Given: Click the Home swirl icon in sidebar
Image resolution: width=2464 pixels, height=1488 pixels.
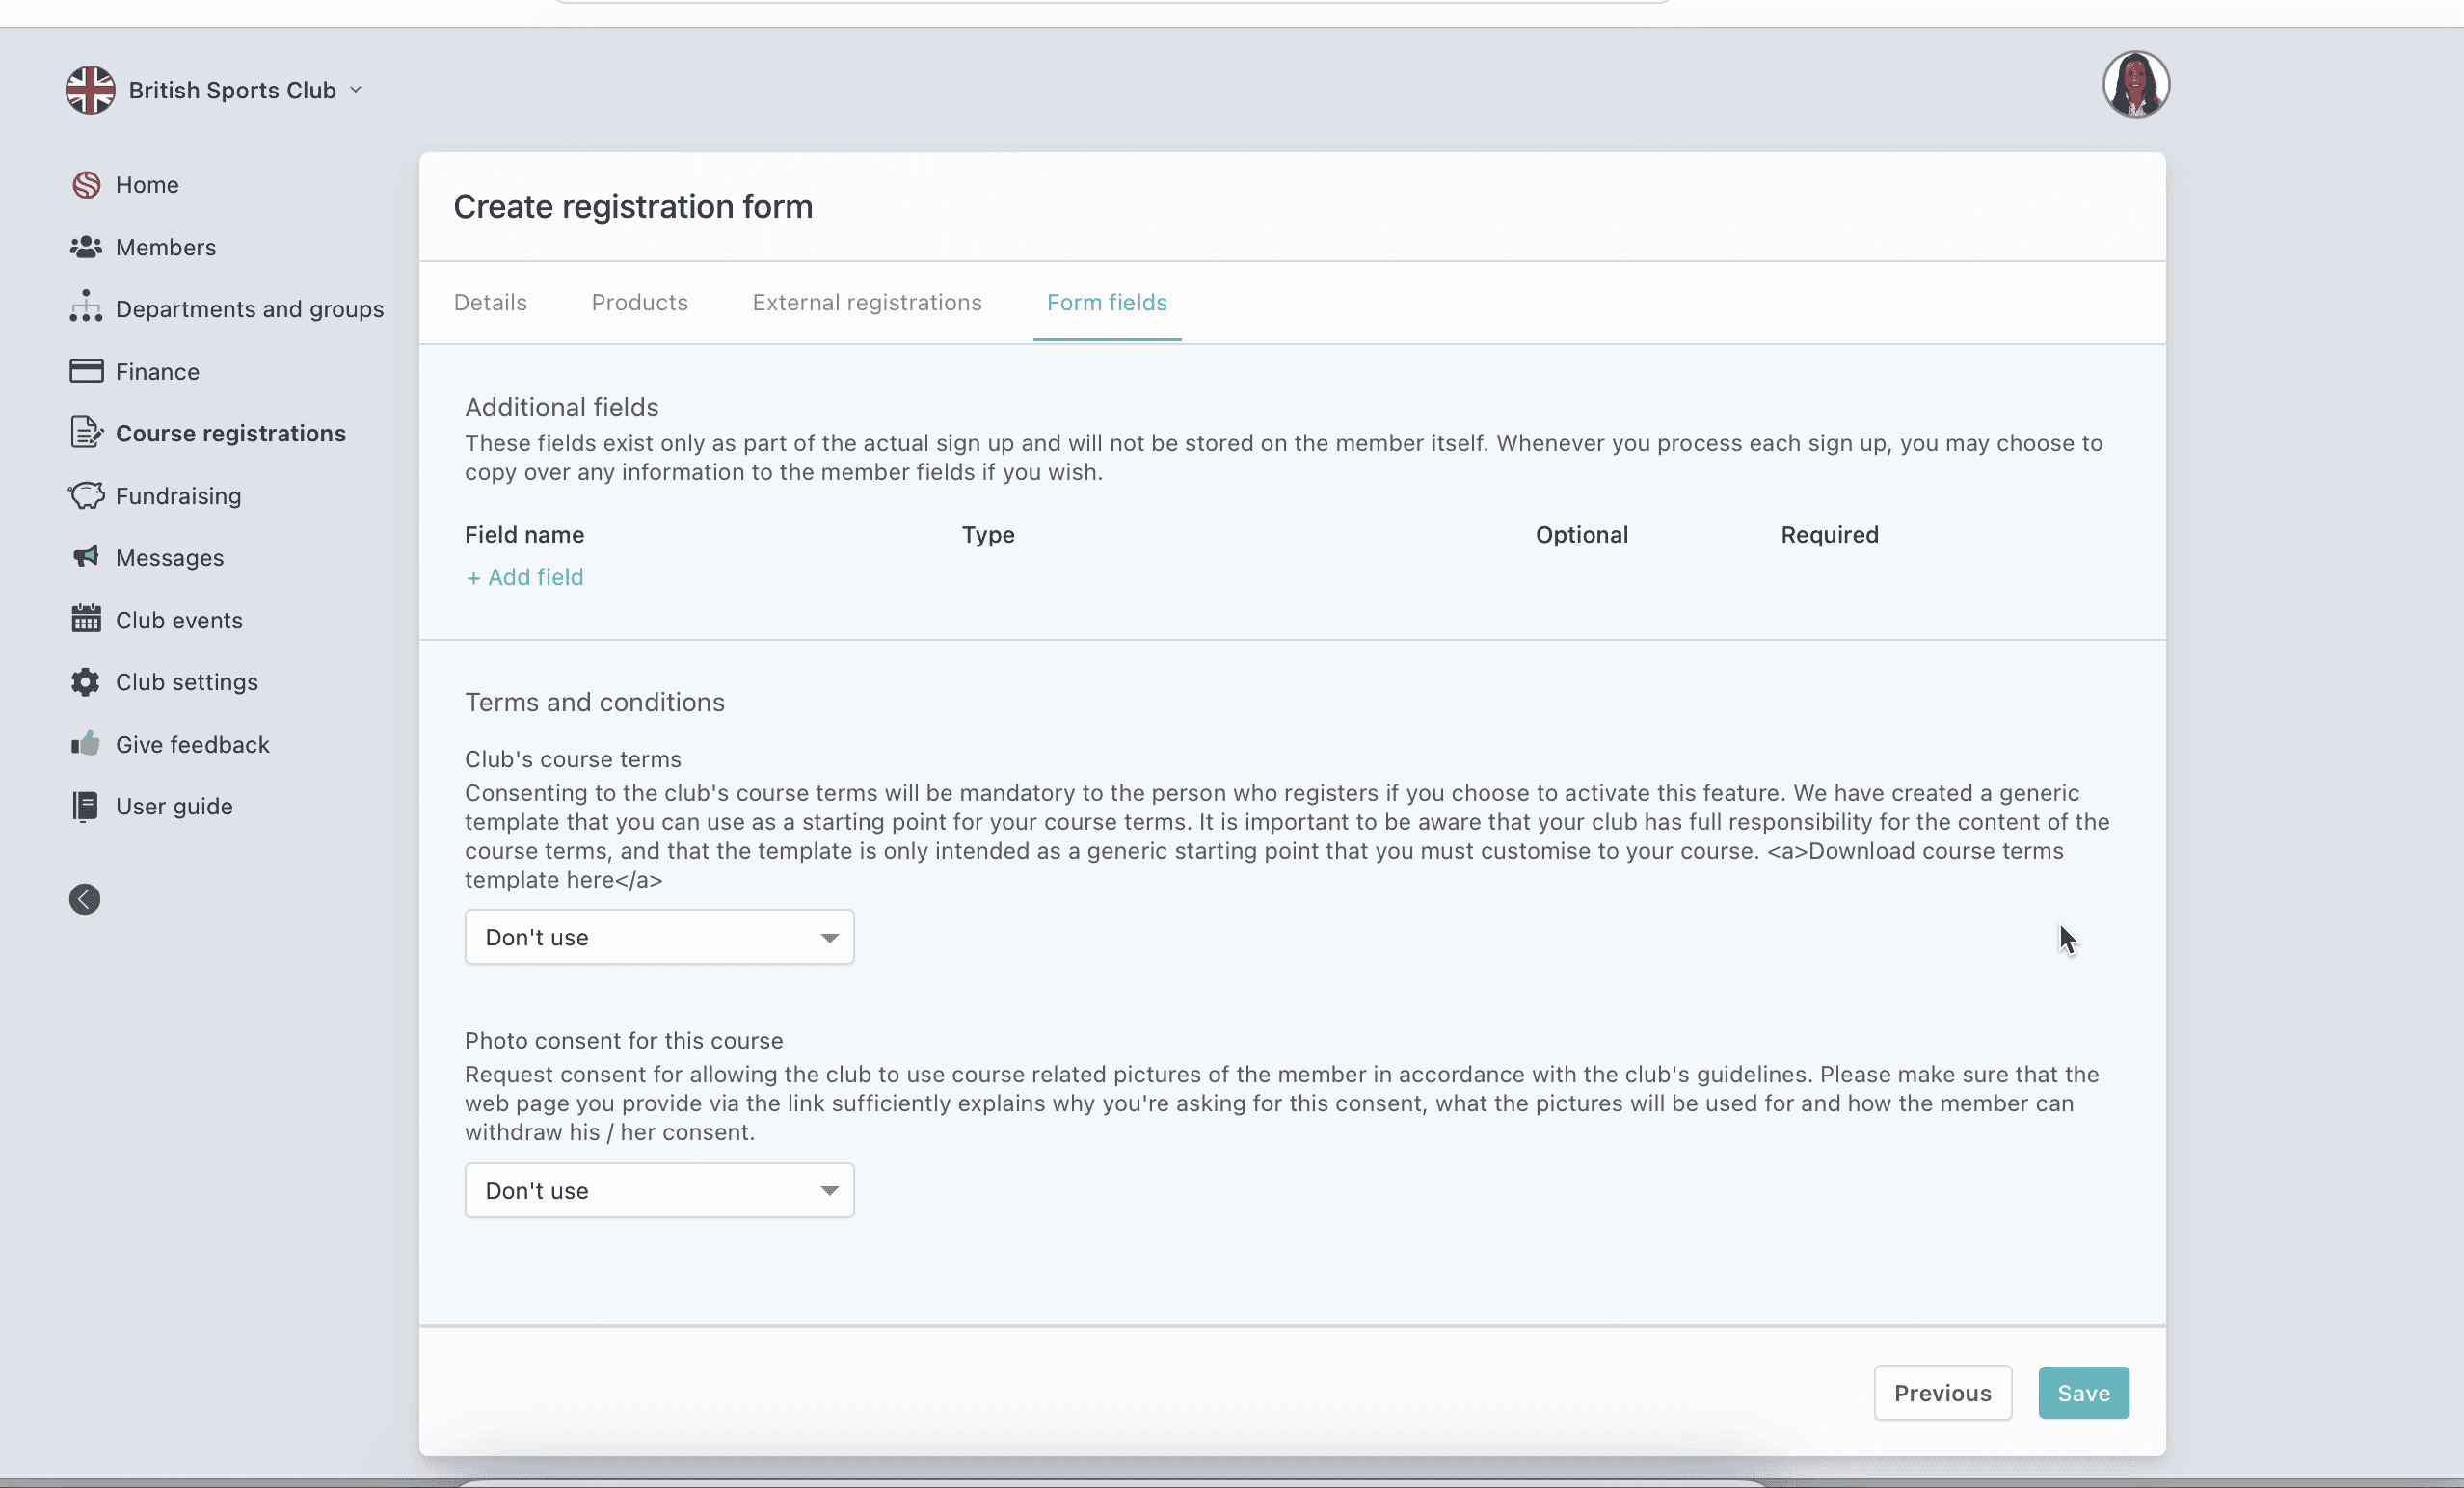Looking at the screenshot, I should [86, 185].
